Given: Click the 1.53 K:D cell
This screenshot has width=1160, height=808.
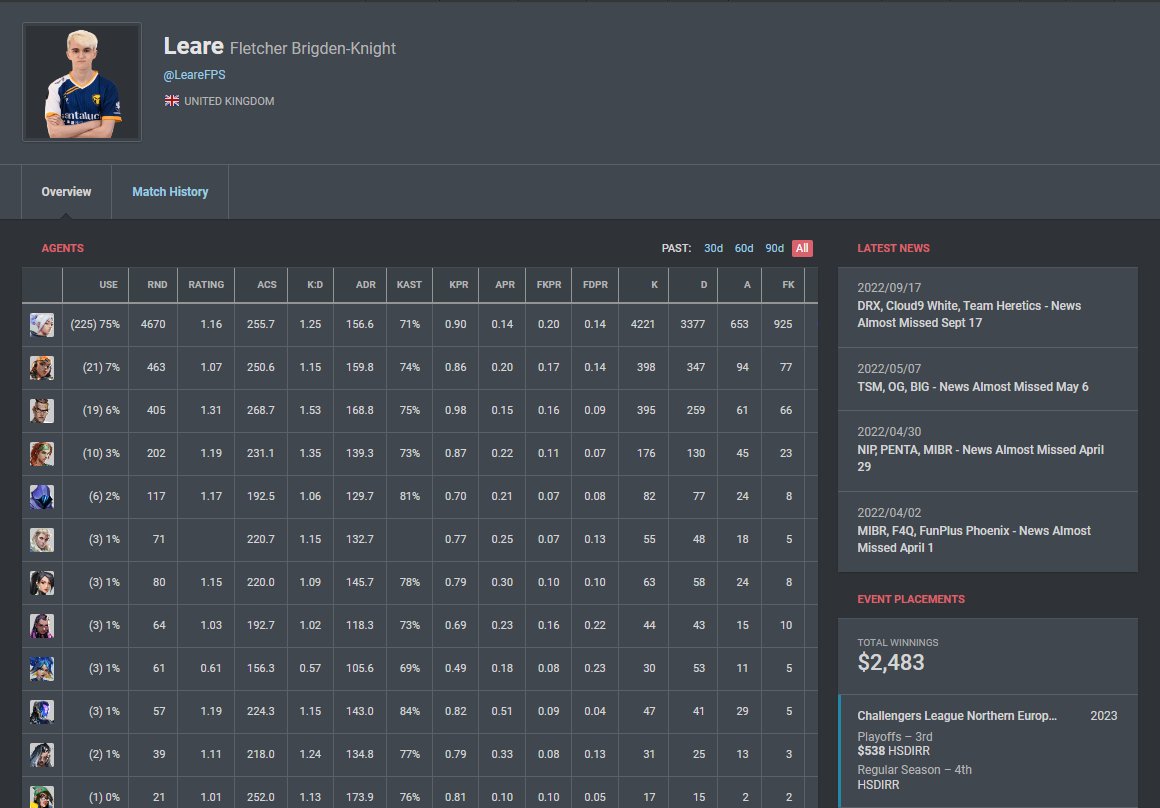Looking at the screenshot, I should (x=310, y=410).
